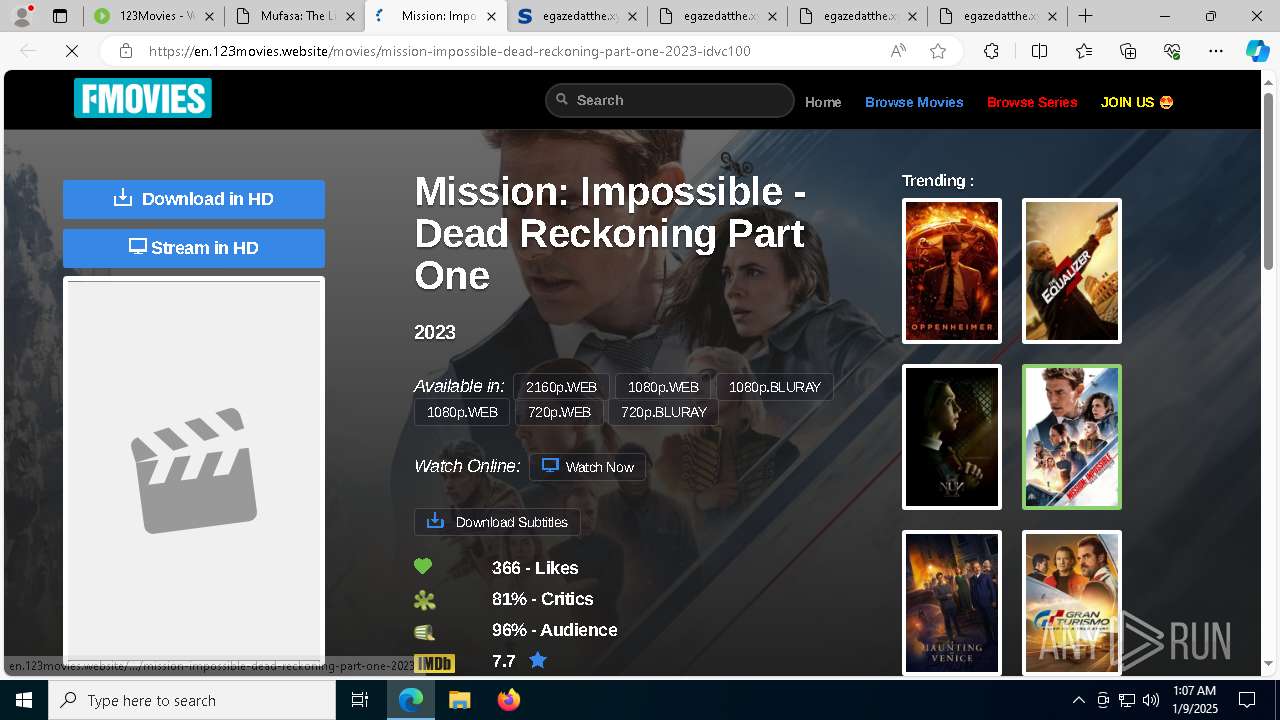Select the 720p.WEB quality
The height and width of the screenshot is (720, 1280).
(559, 412)
